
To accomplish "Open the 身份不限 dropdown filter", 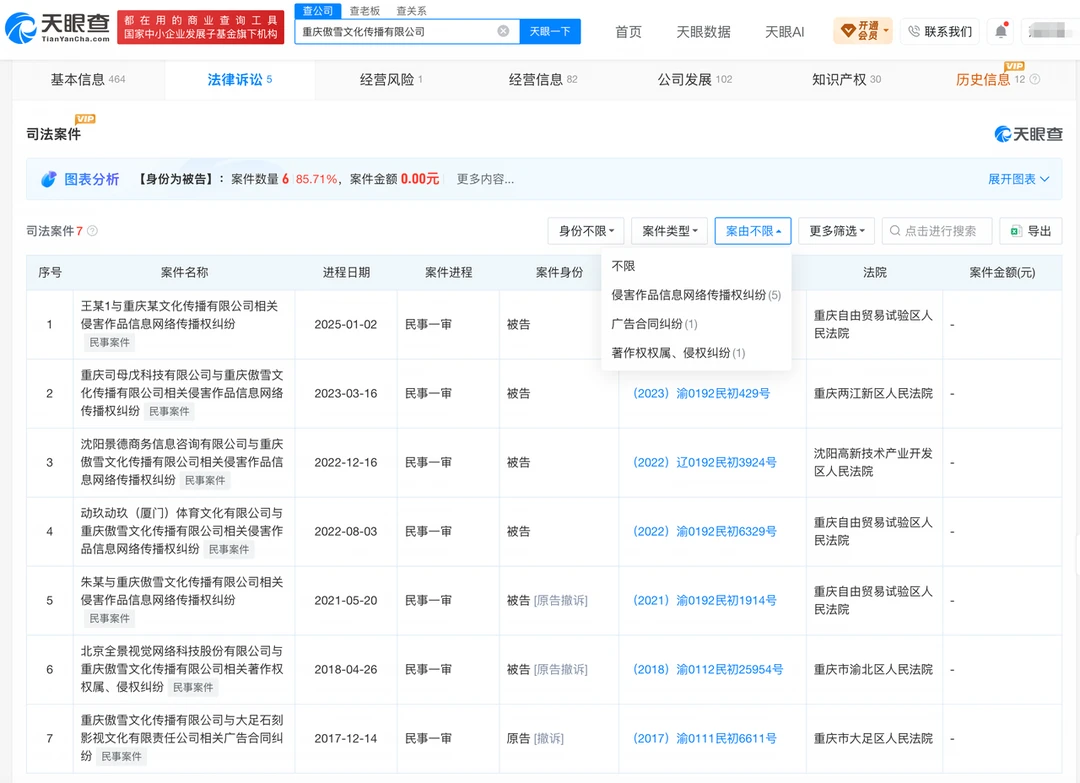I will coord(586,231).
